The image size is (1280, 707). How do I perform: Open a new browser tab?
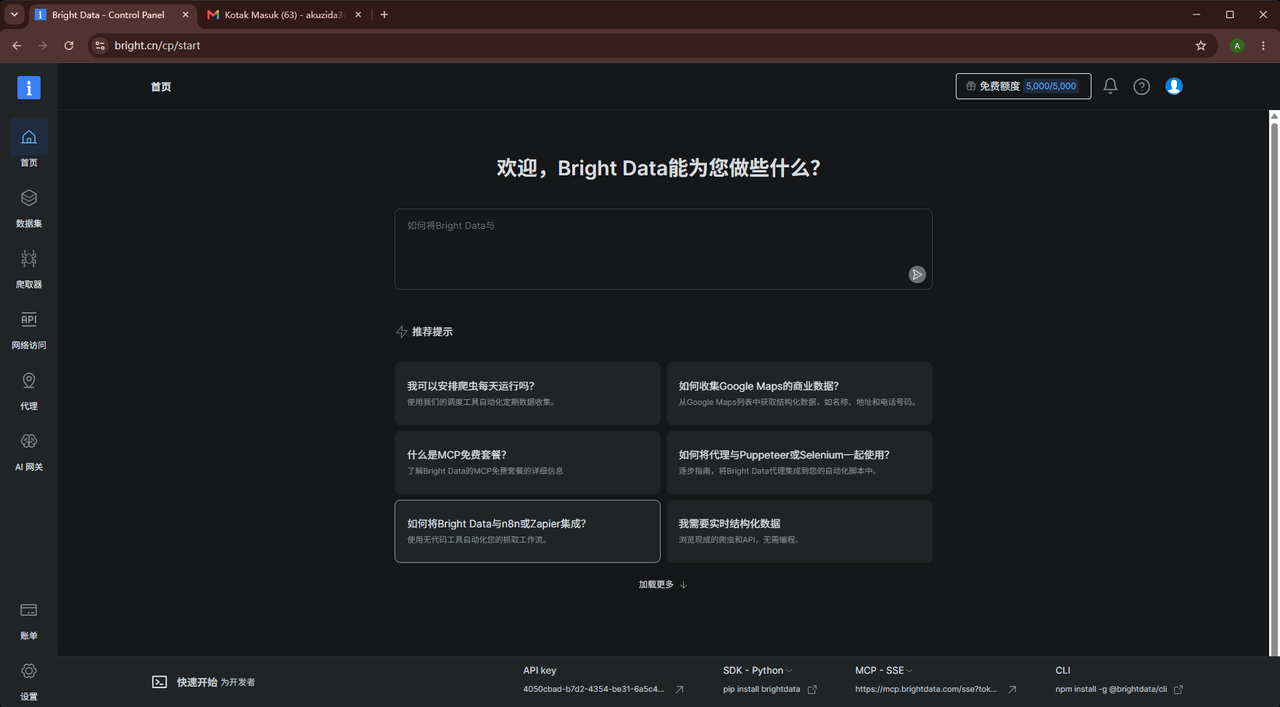pos(384,15)
